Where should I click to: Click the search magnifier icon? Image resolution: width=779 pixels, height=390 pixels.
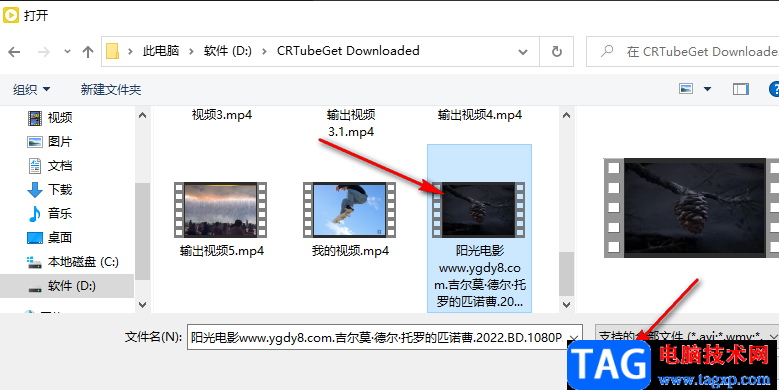[x=607, y=51]
